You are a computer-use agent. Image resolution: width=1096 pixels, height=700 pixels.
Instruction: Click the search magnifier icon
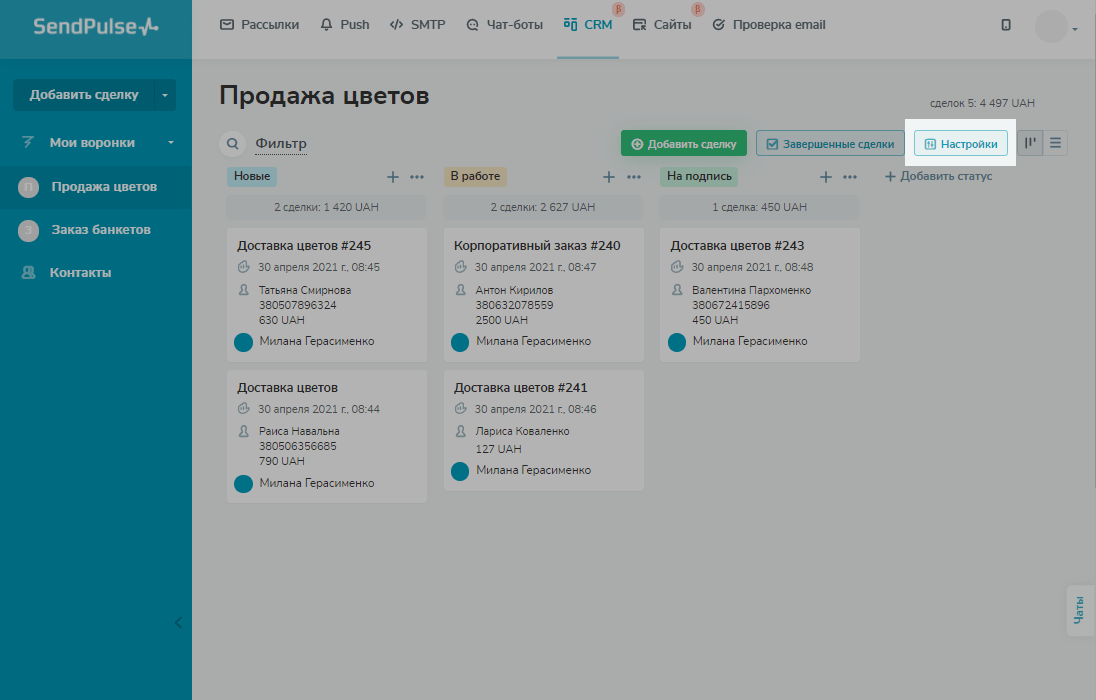point(232,144)
